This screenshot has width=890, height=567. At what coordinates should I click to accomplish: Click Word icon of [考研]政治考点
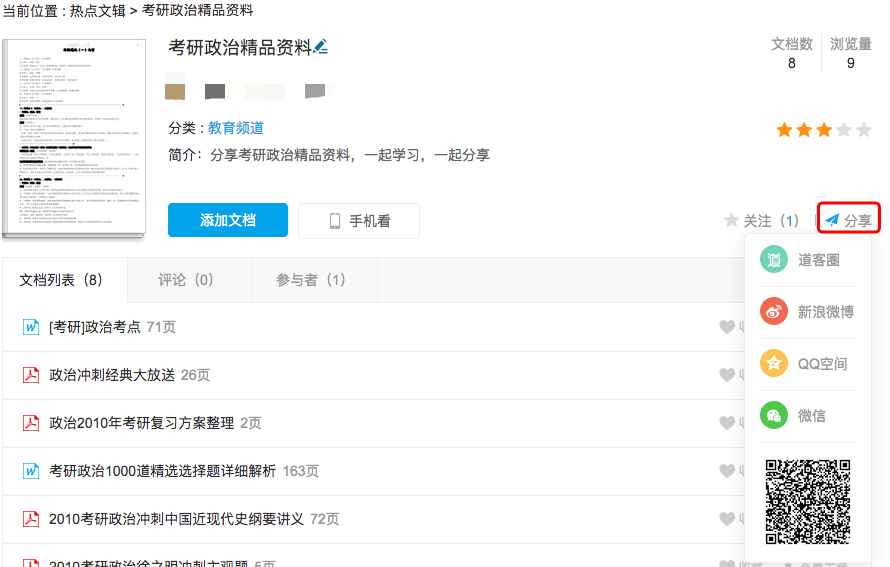click(31, 327)
